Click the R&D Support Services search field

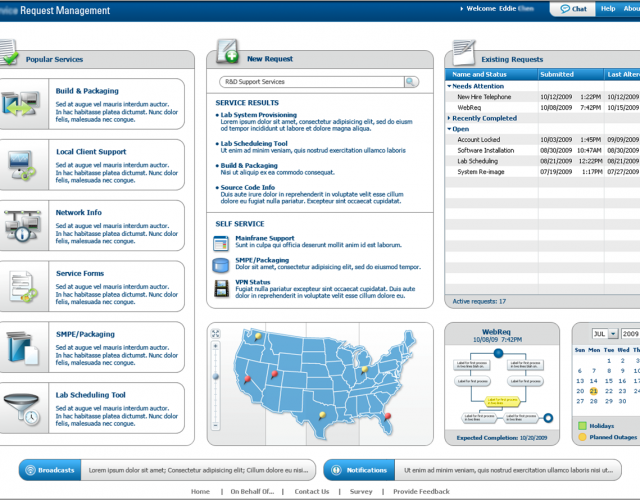point(312,82)
